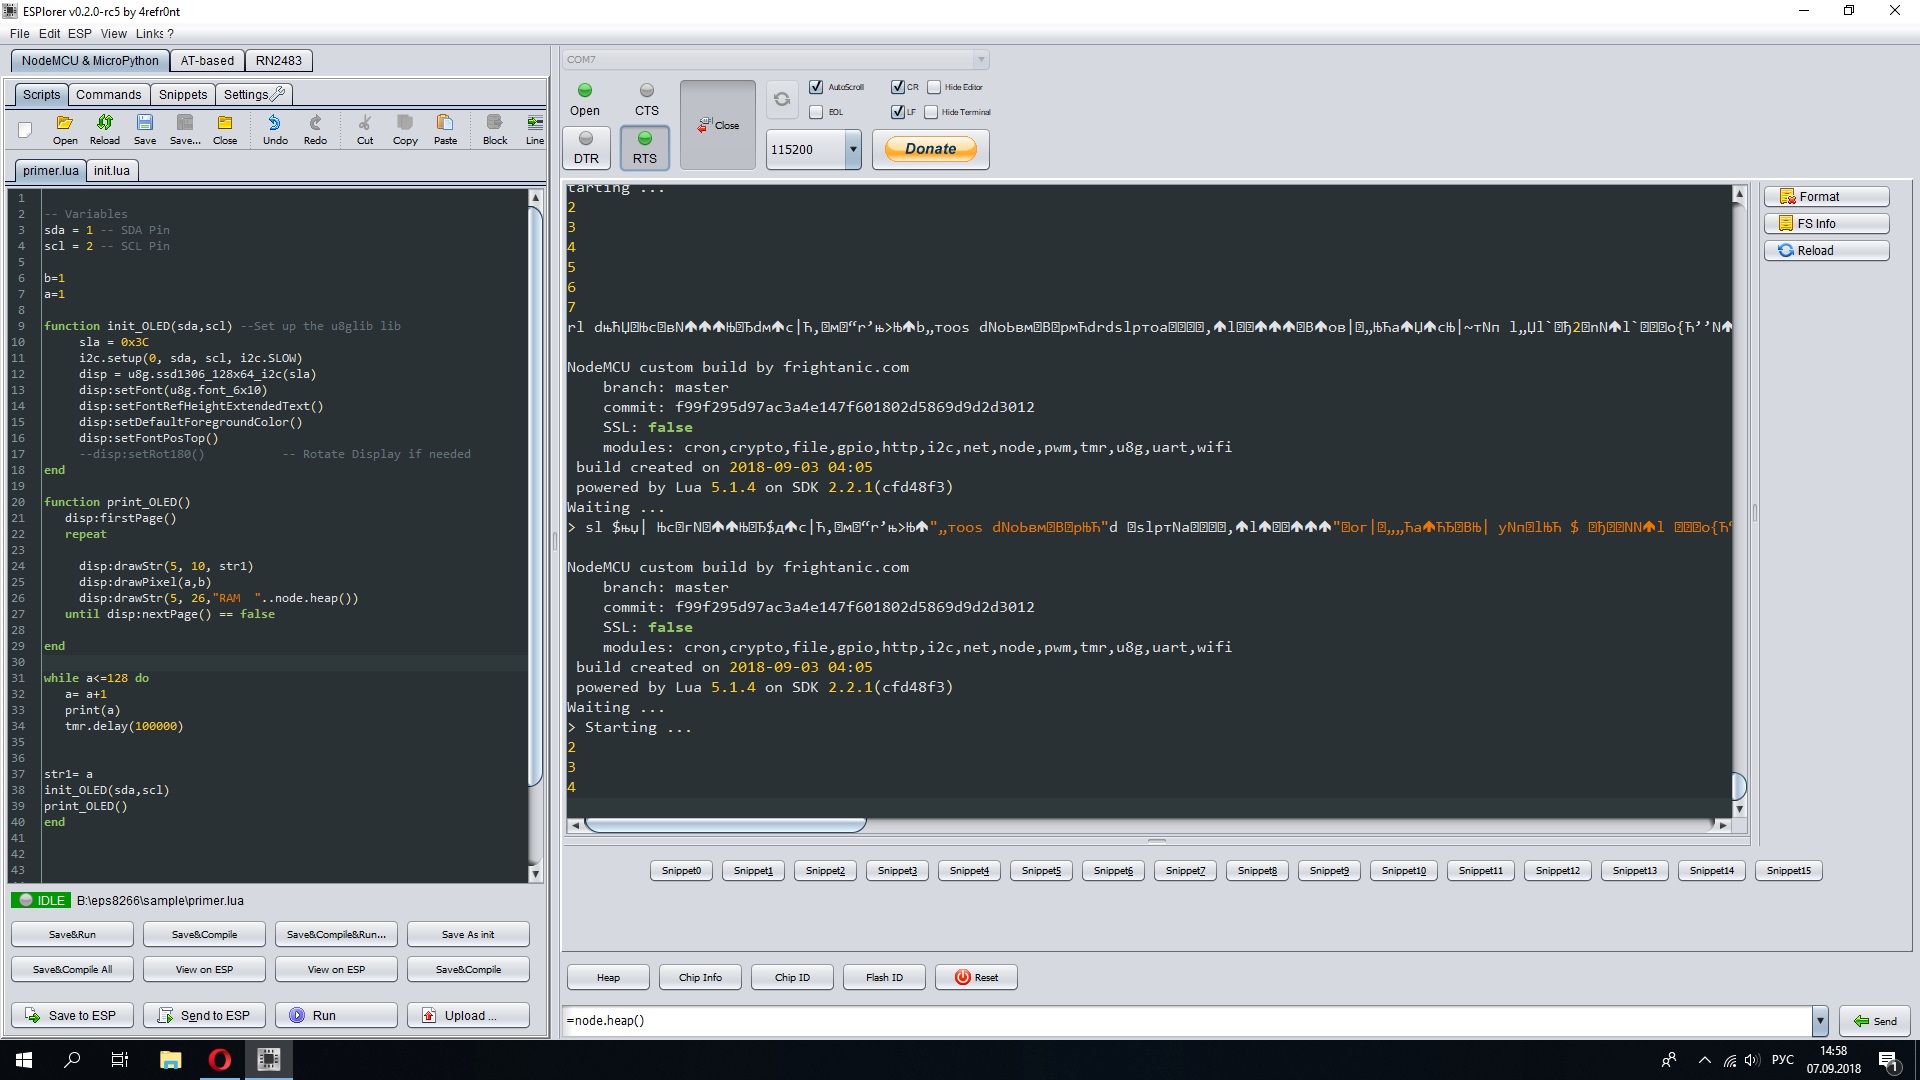The width and height of the screenshot is (1920, 1080).
Task: Toggle the LF checkbox
Action: (x=897, y=112)
